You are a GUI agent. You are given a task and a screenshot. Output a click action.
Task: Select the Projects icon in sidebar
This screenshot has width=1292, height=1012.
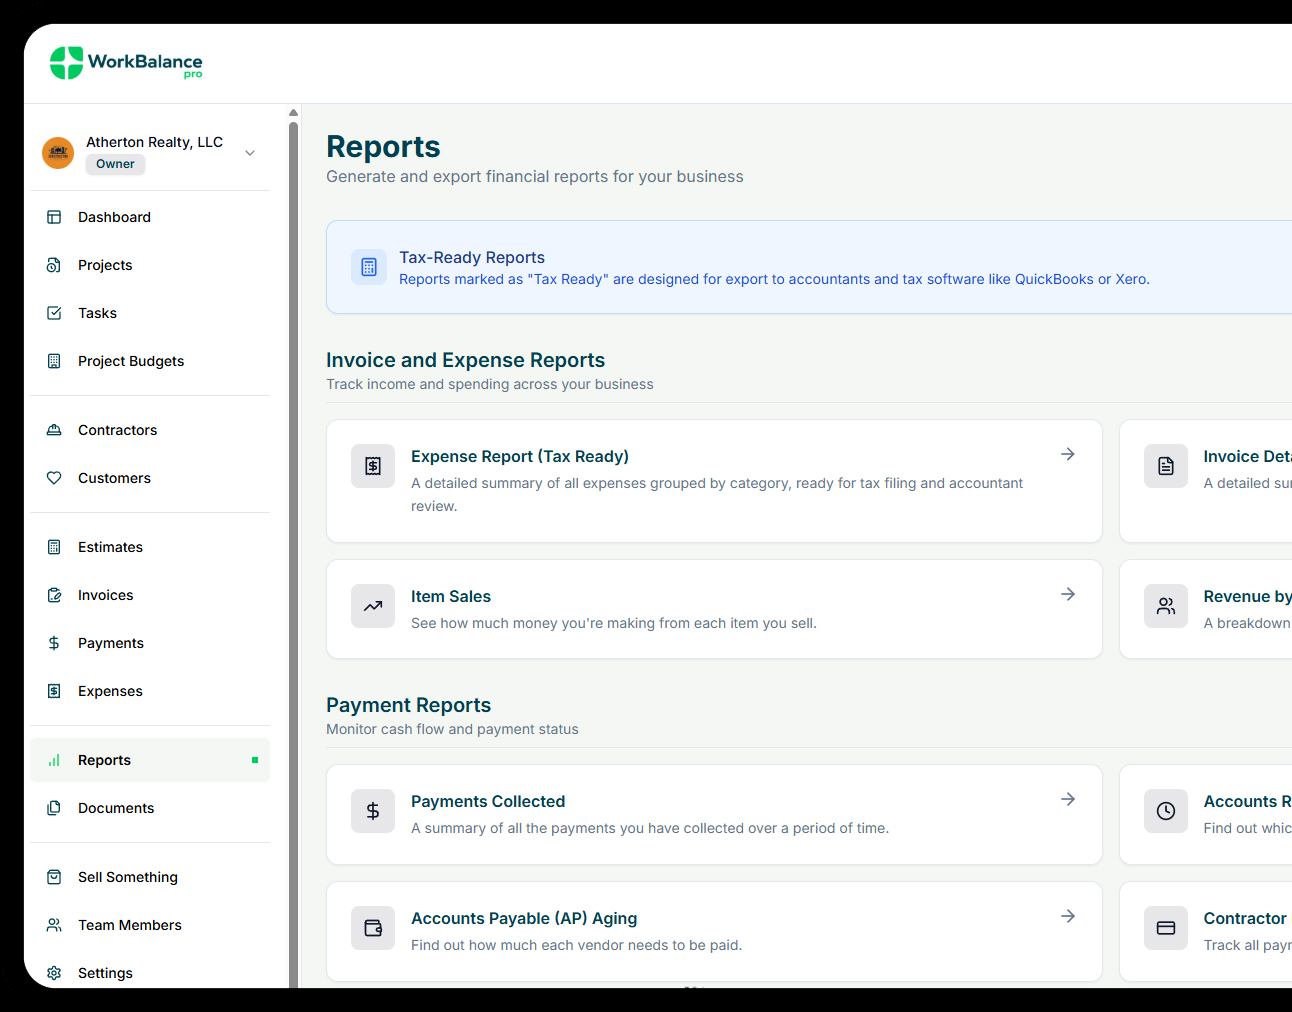coord(54,265)
